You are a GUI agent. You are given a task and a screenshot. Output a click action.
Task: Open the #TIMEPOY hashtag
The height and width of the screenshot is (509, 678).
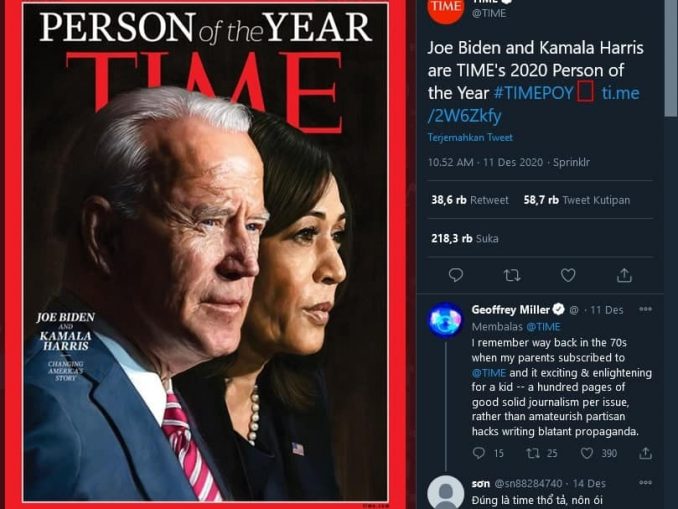(x=534, y=93)
